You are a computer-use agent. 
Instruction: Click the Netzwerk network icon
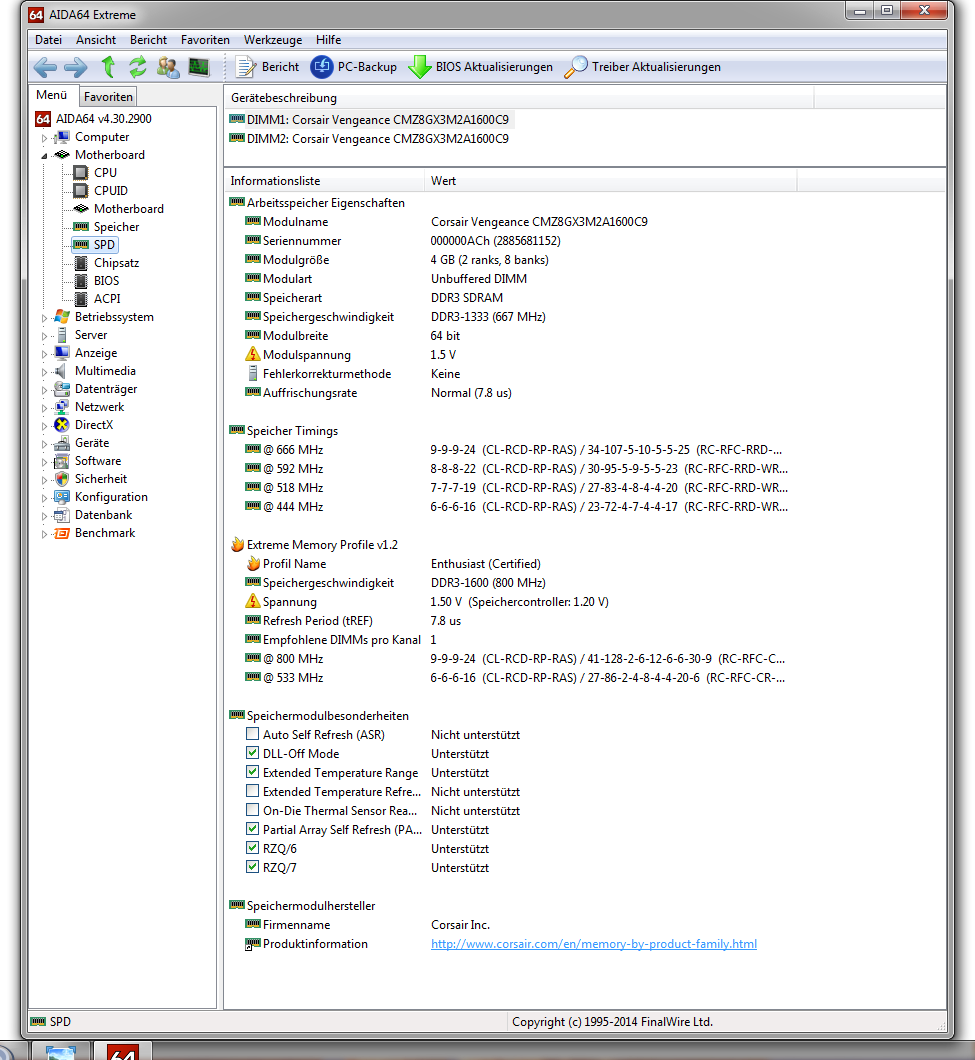point(62,407)
